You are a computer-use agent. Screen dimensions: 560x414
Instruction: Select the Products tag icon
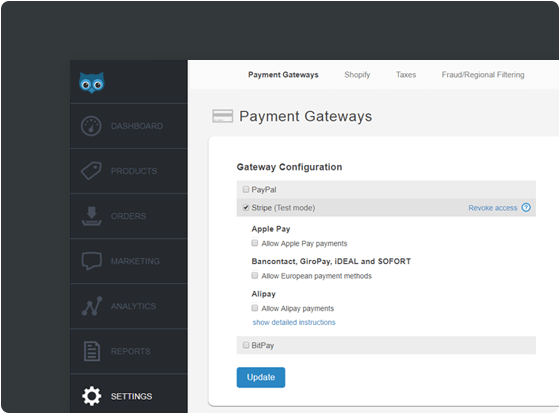click(91, 171)
